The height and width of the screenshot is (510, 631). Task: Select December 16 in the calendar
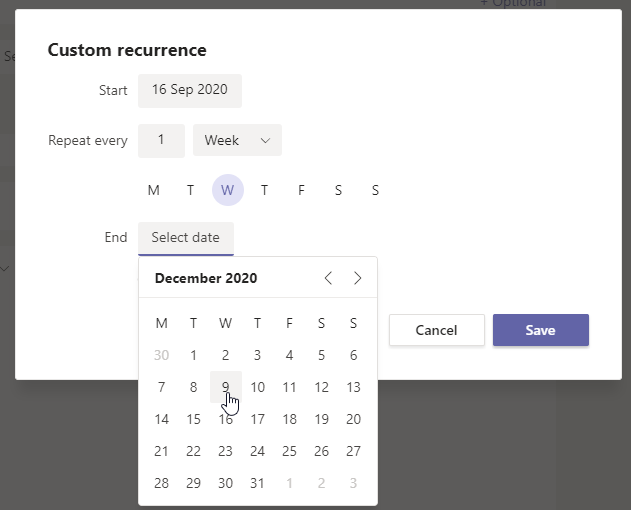coord(226,419)
